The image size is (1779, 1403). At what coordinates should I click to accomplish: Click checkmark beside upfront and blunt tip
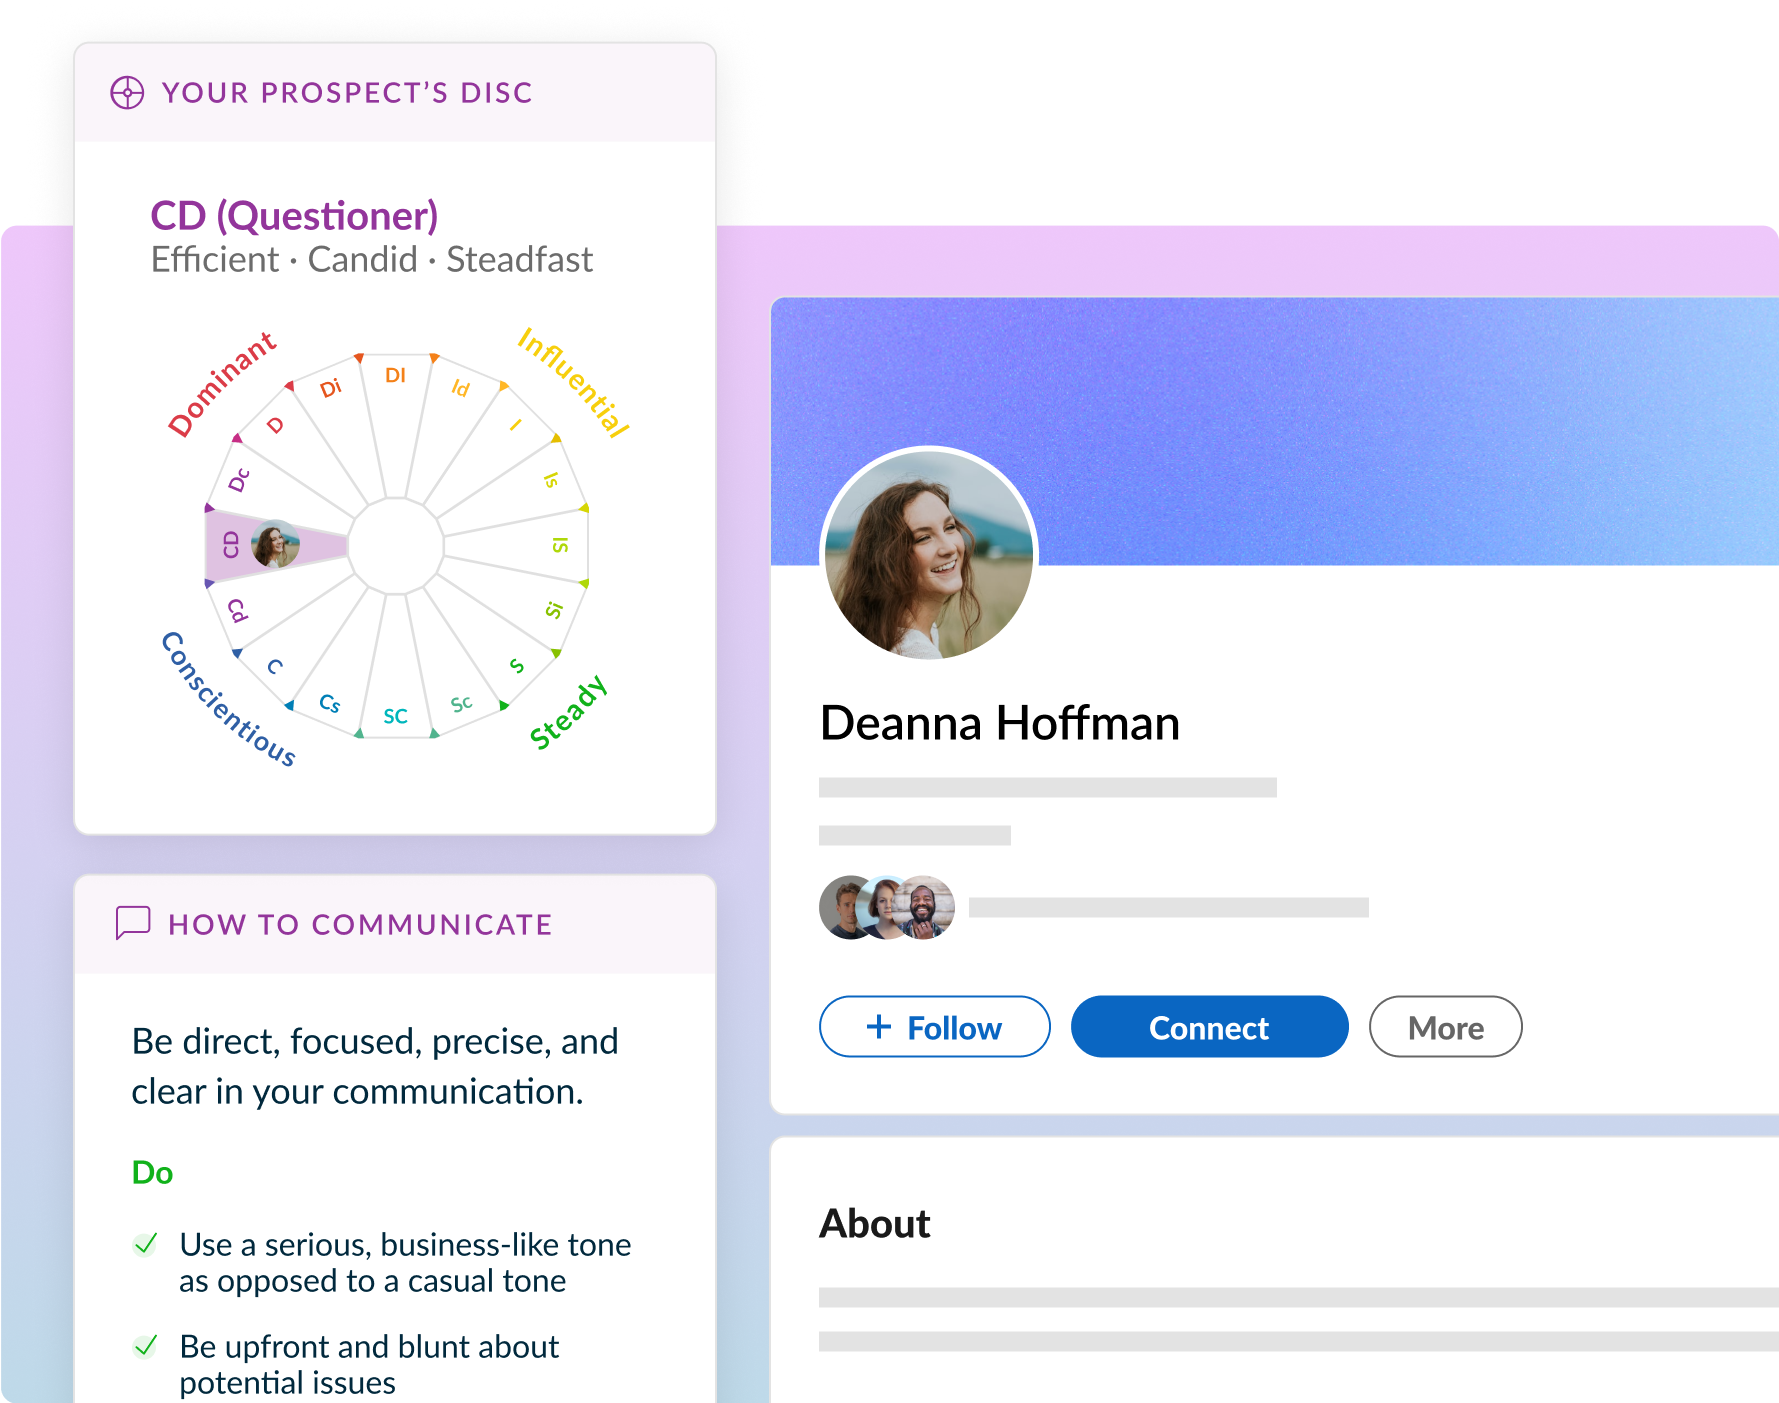[x=146, y=1346]
